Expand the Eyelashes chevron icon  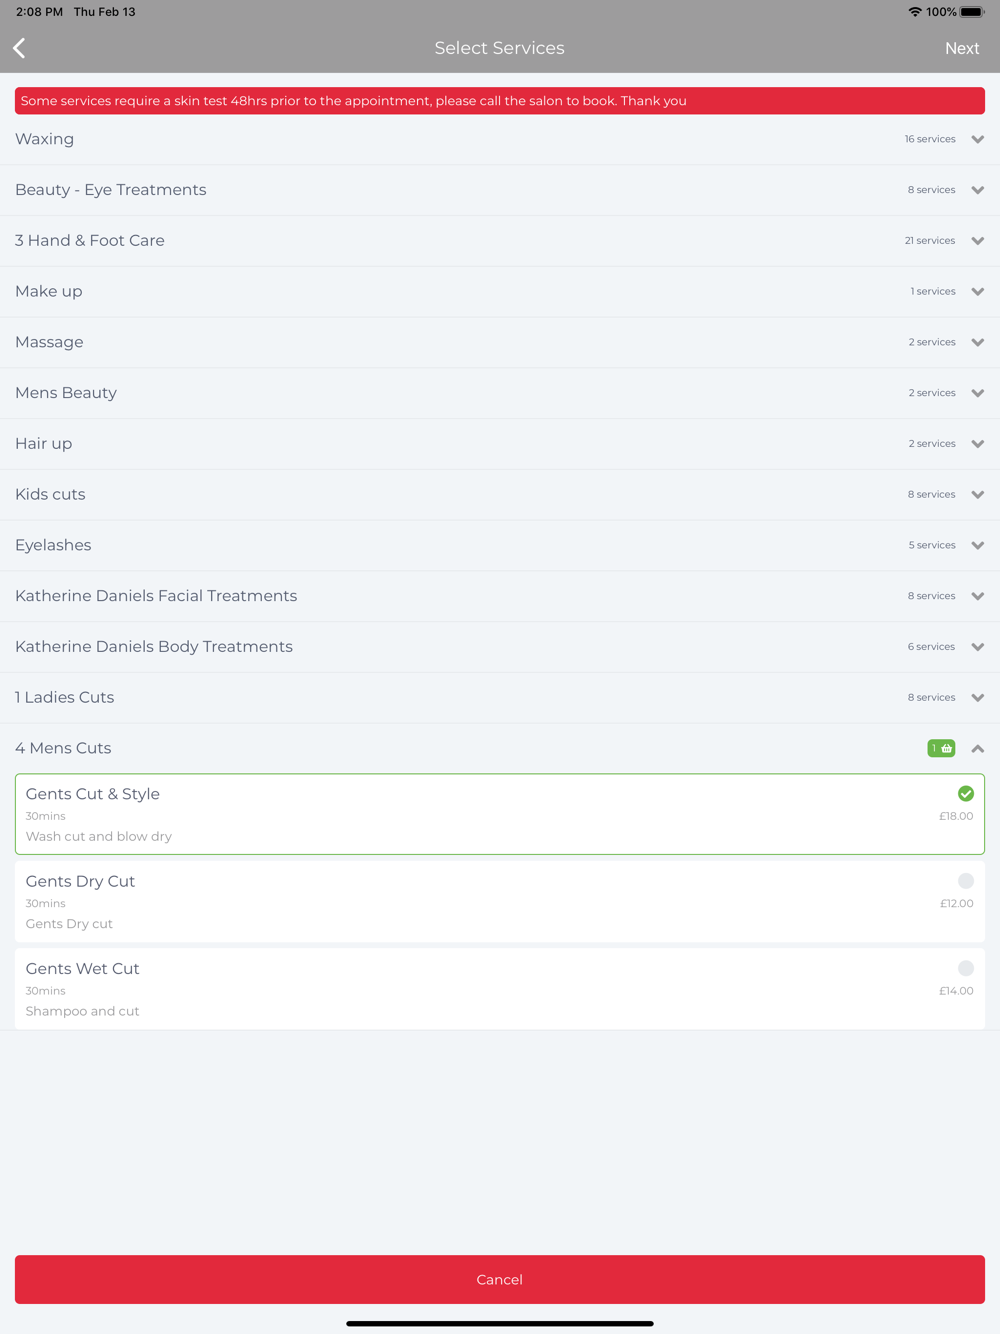click(978, 546)
